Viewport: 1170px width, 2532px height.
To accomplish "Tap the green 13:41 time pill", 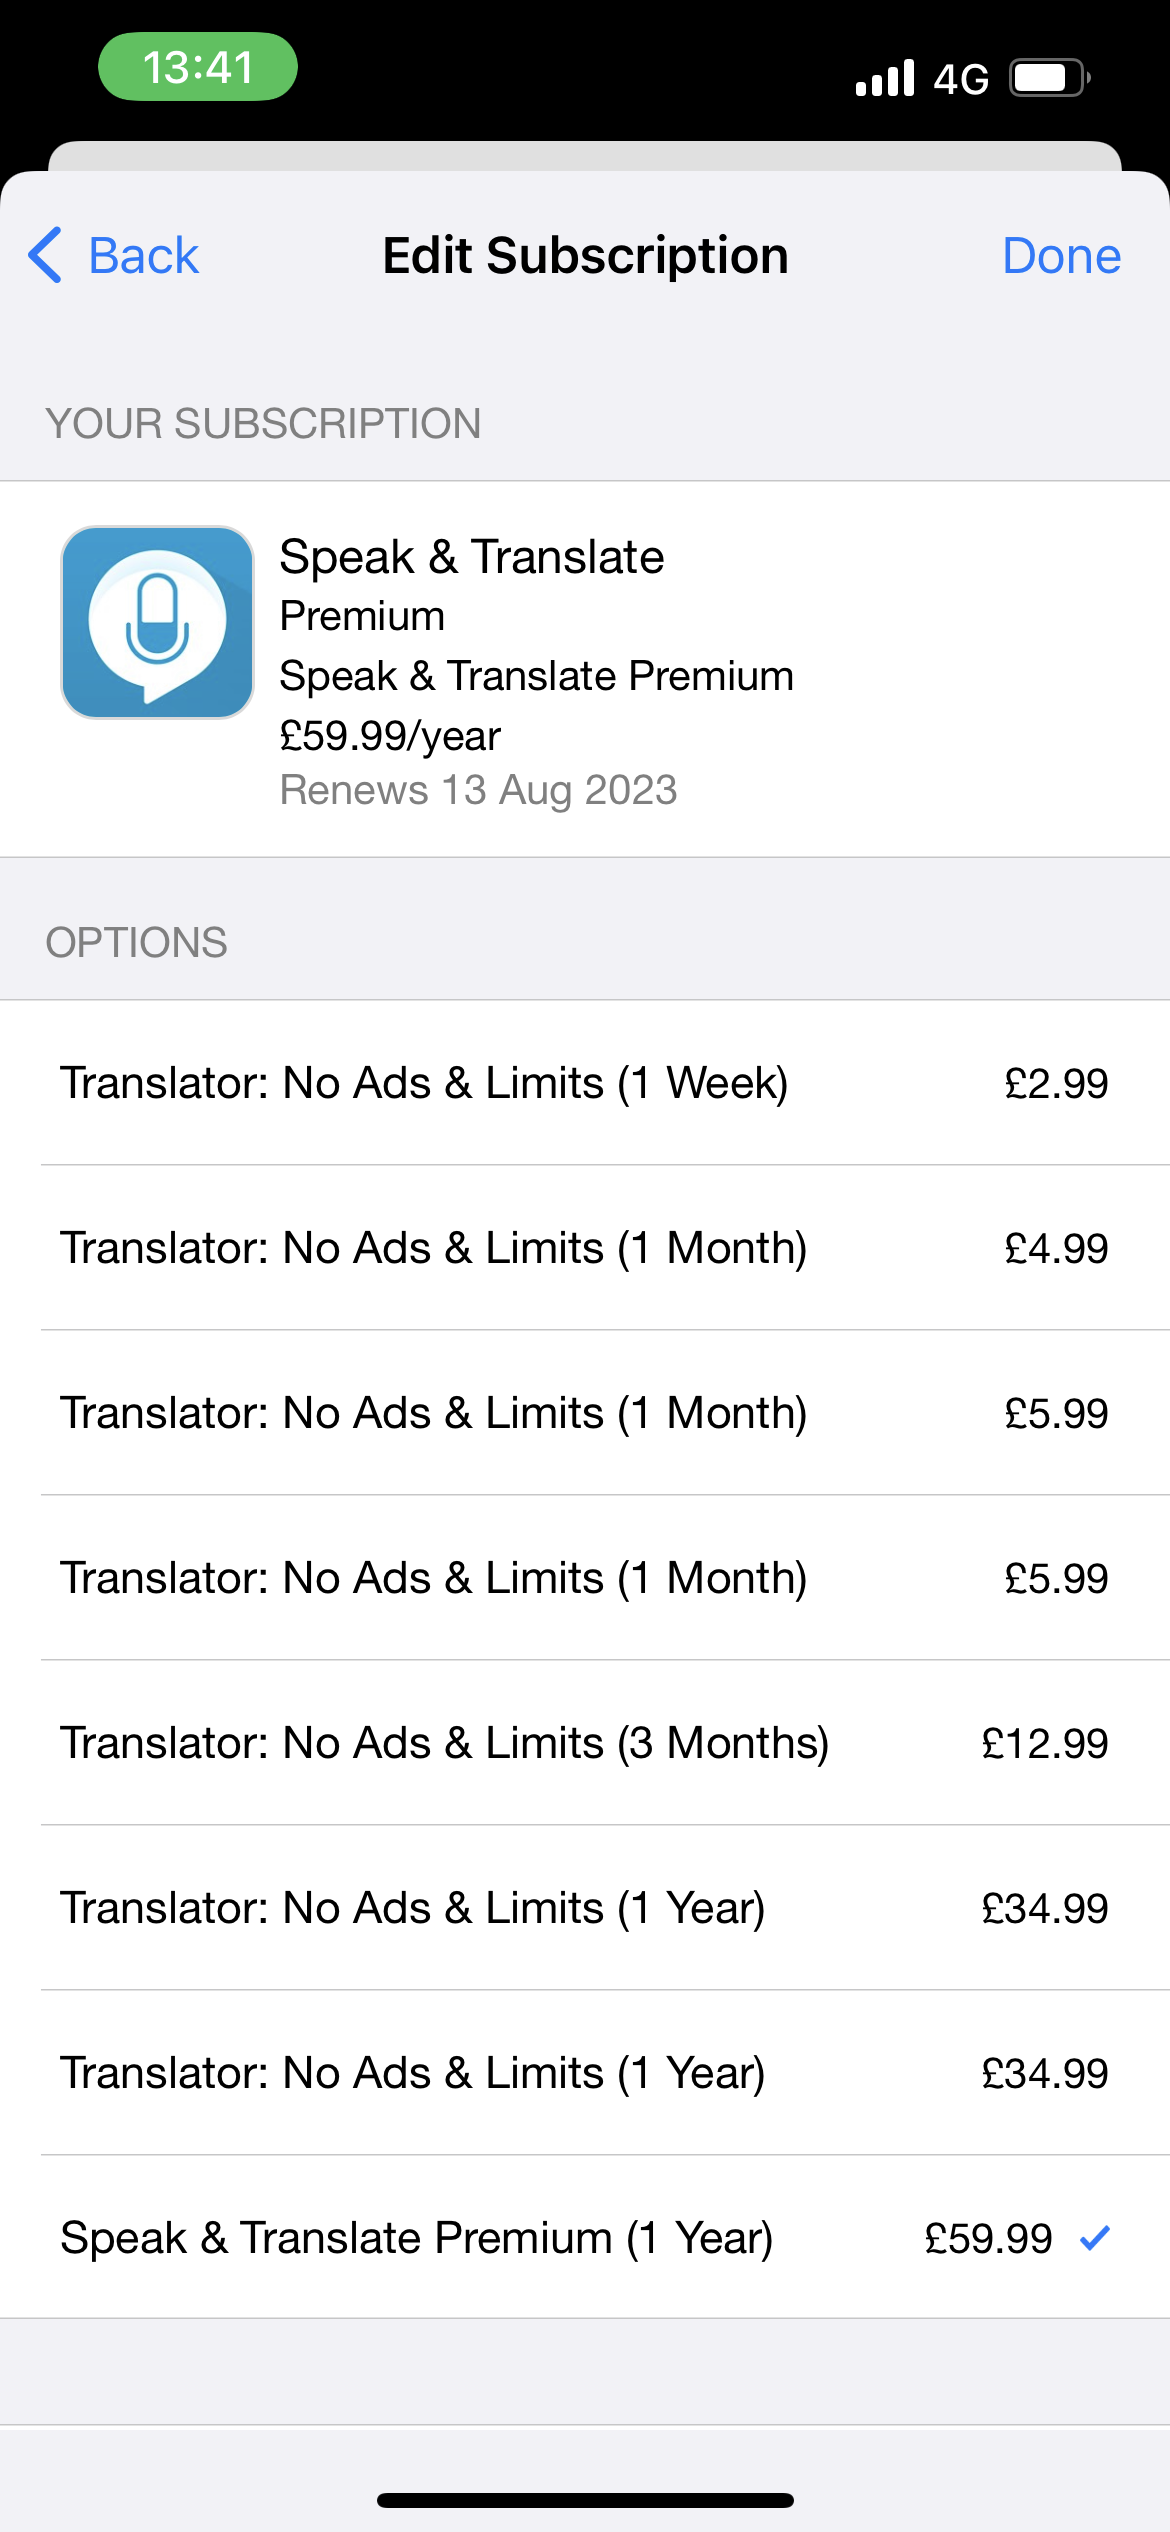I will click(197, 67).
